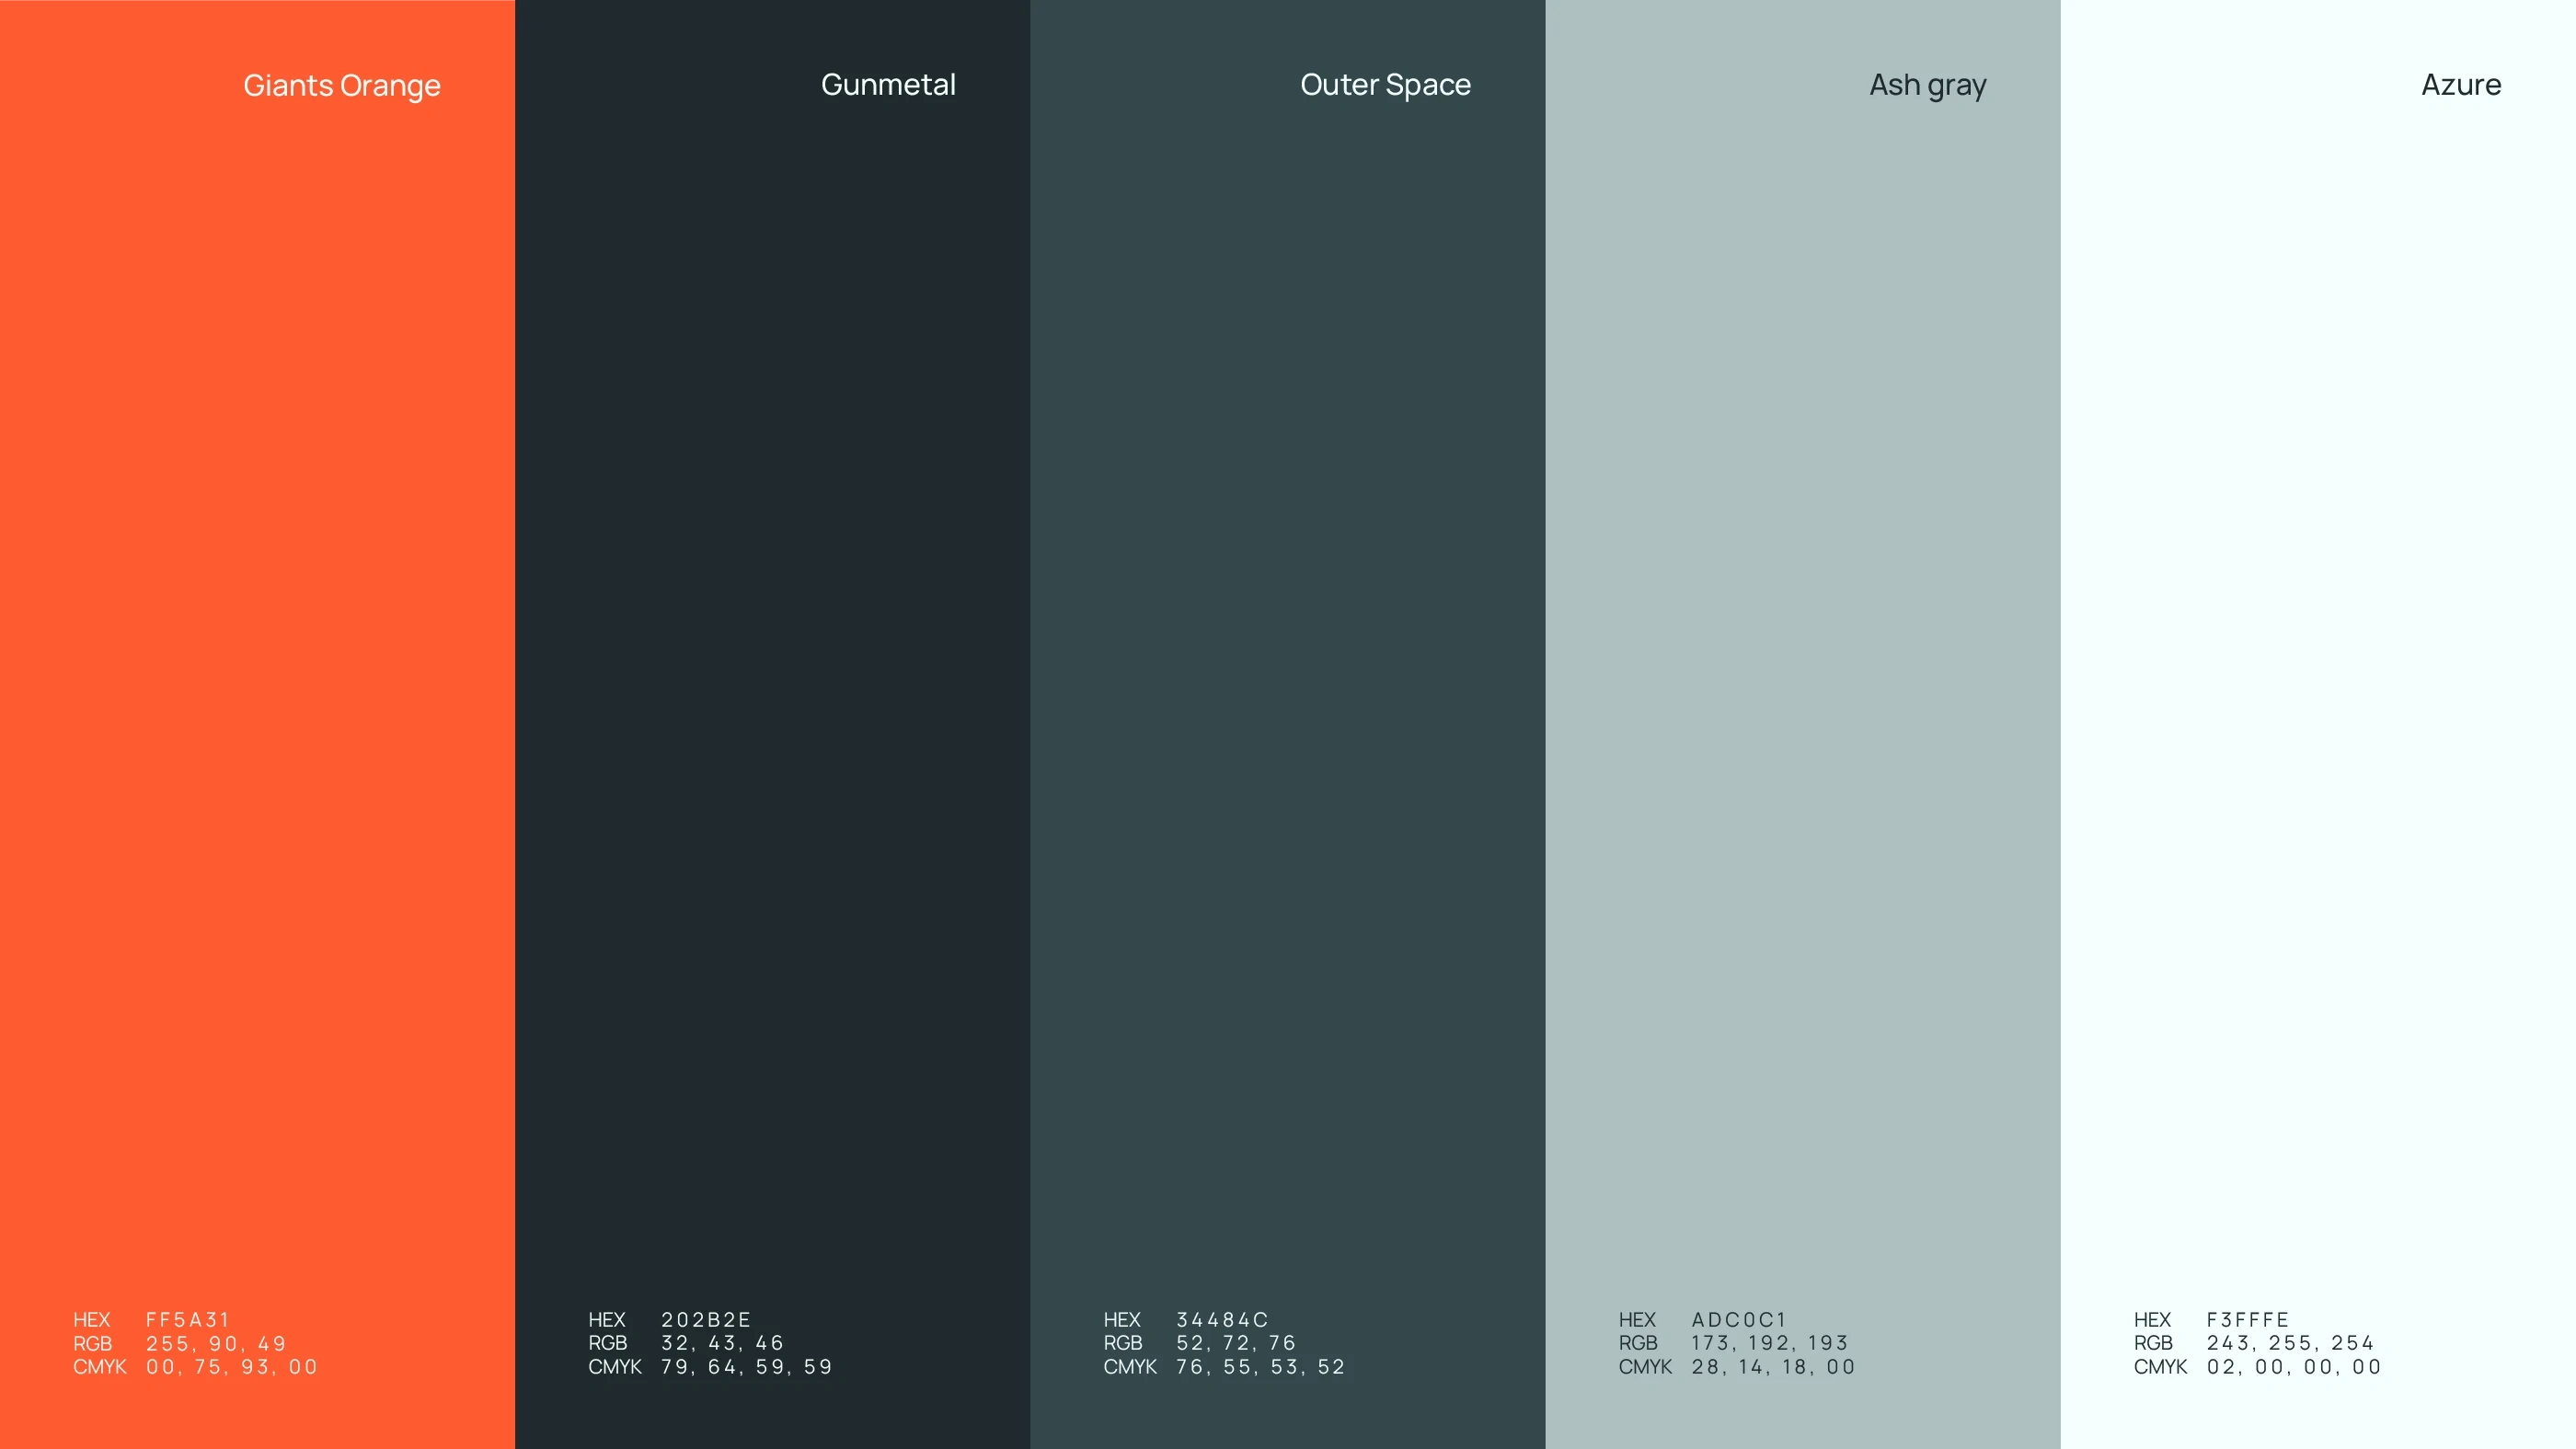Click hex value F3FFFE

[2247, 1320]
